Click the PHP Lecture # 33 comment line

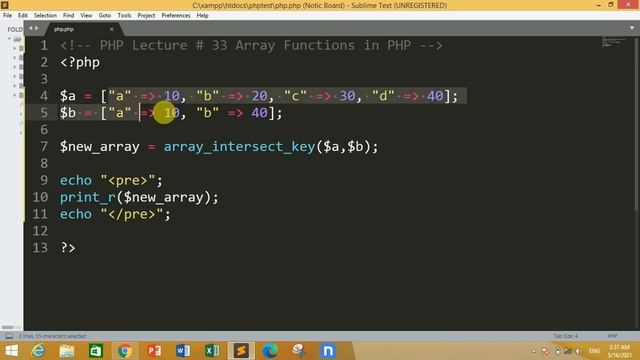(251, 45)
